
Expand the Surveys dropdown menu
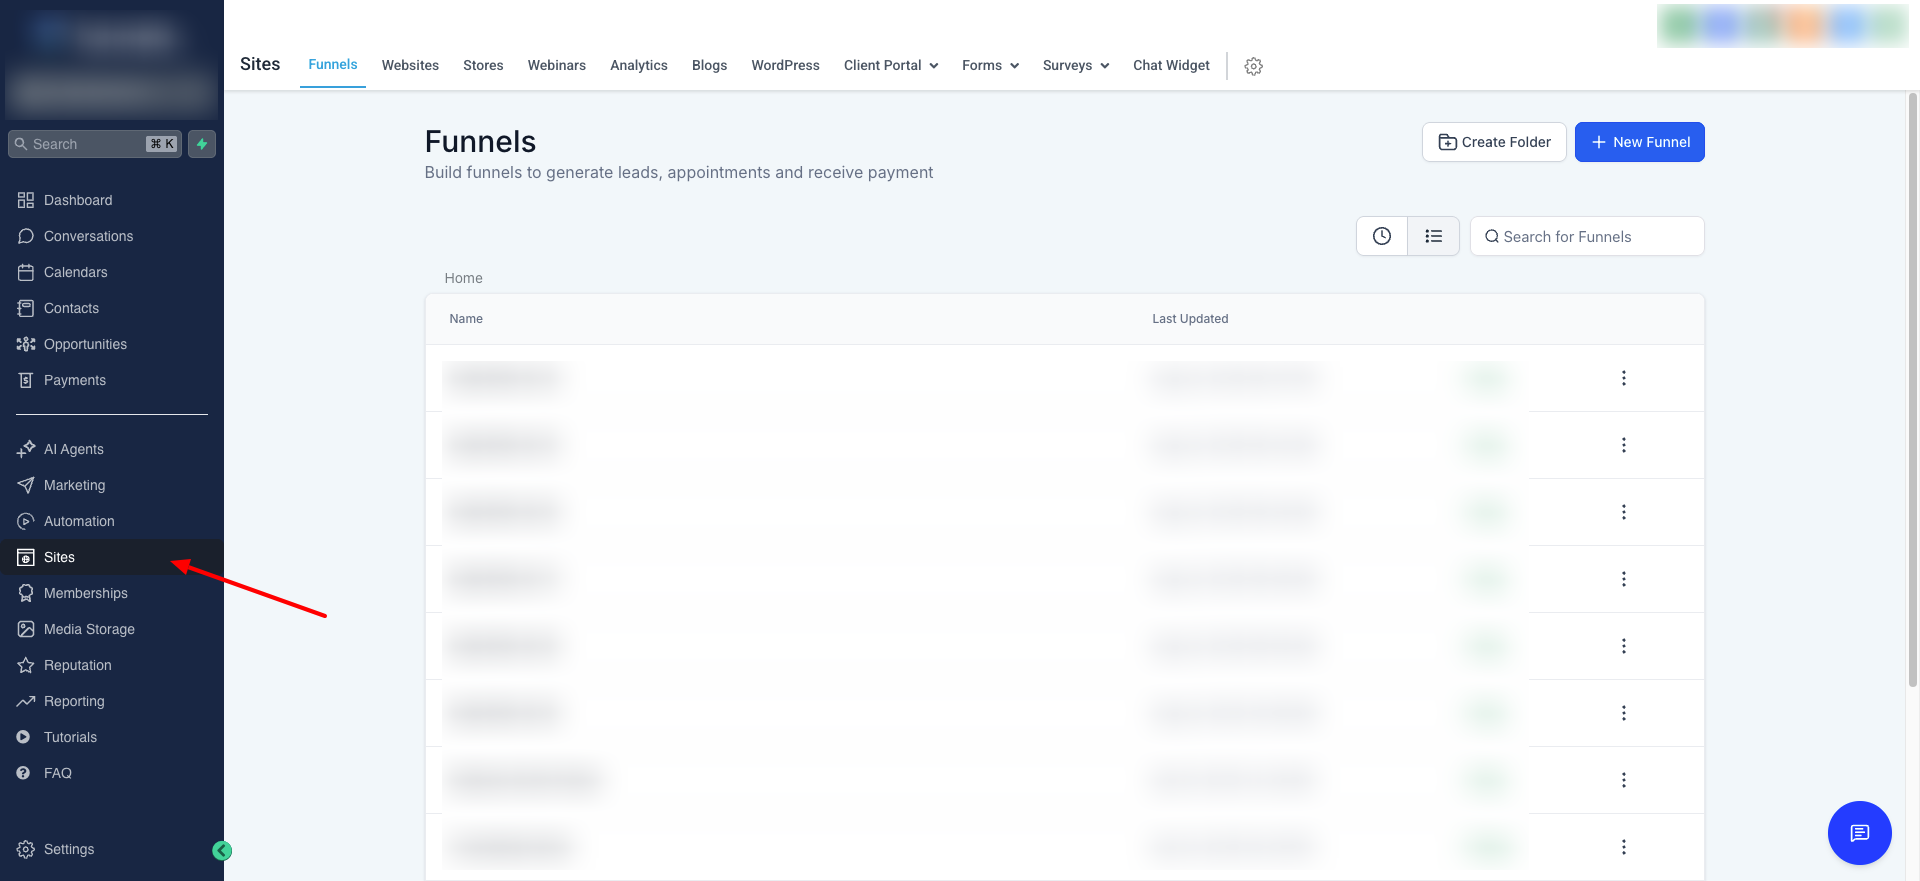[x=1075, y=65]
